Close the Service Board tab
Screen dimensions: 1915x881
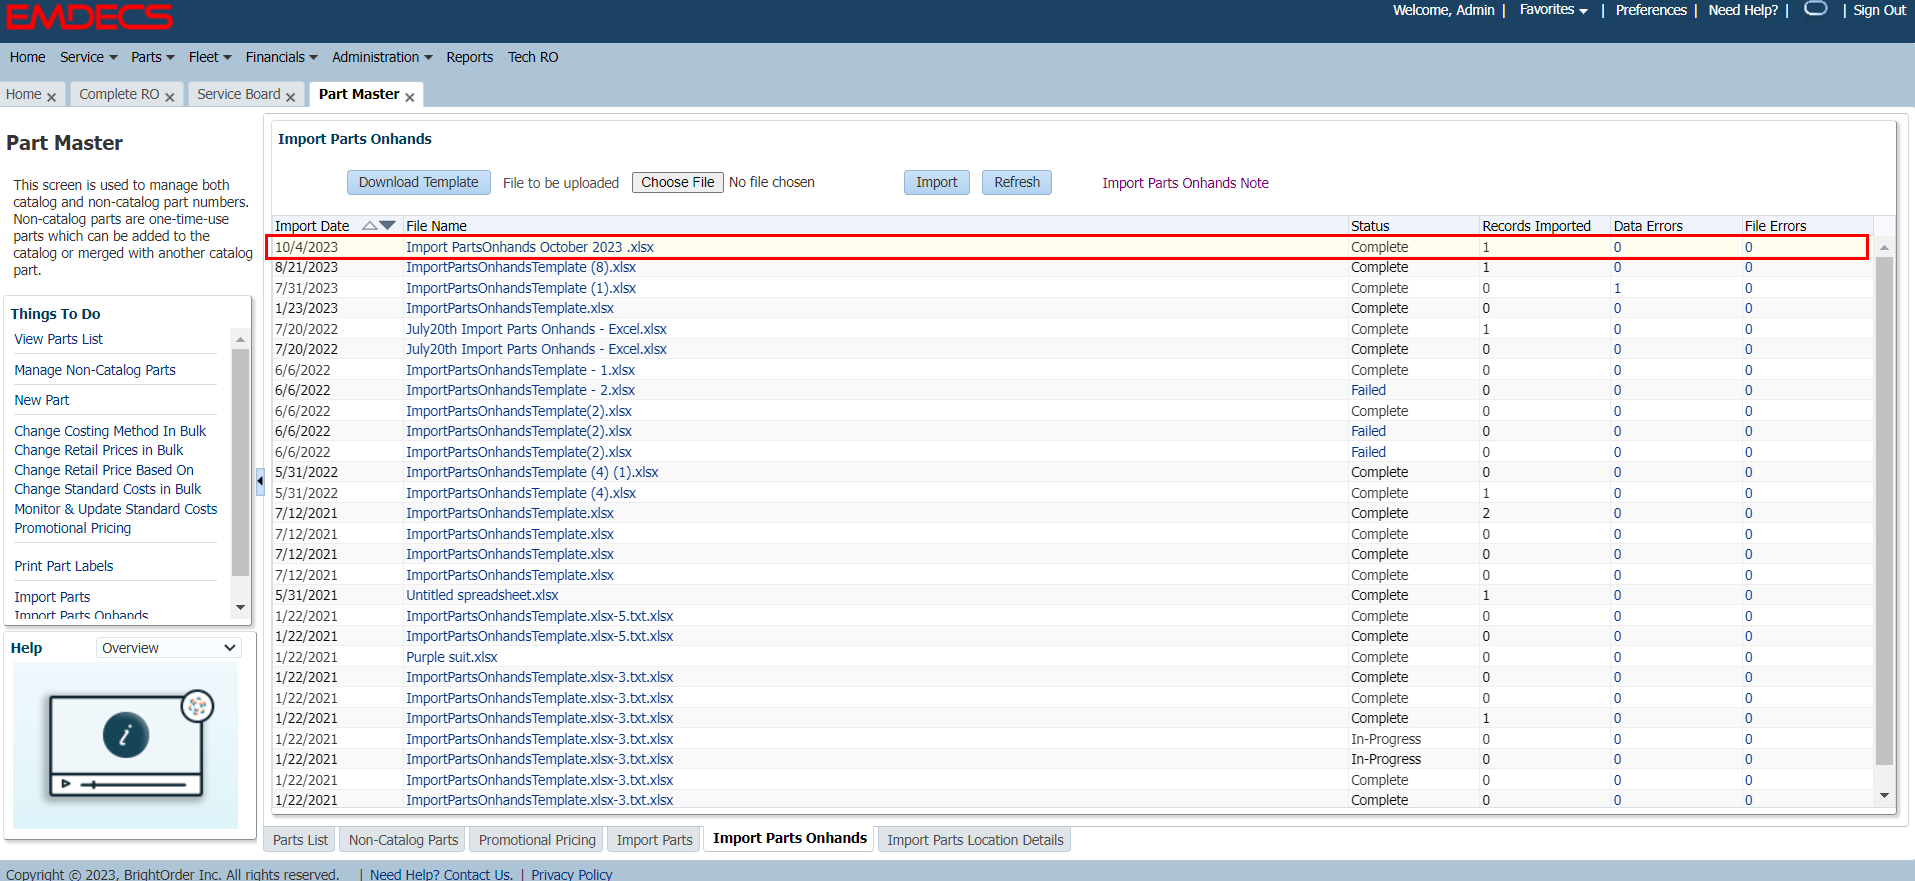pyautogui.click(x=290, y=97)
